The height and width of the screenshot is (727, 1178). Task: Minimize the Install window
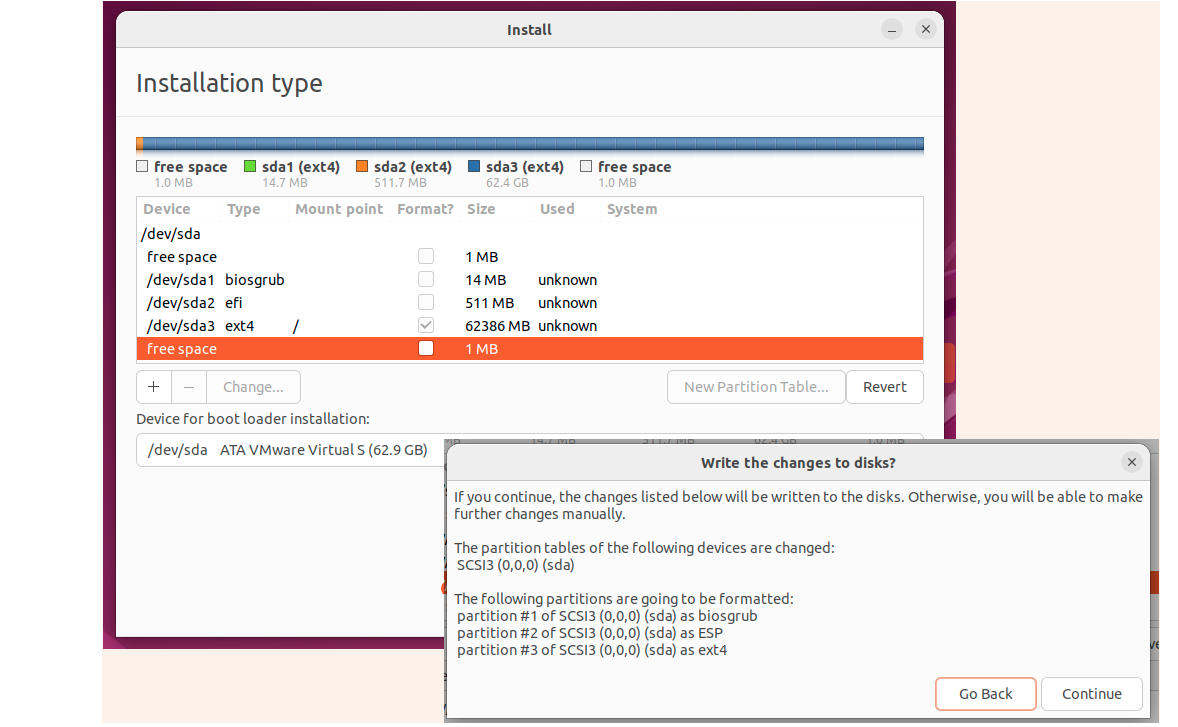[x=892, y=29]
